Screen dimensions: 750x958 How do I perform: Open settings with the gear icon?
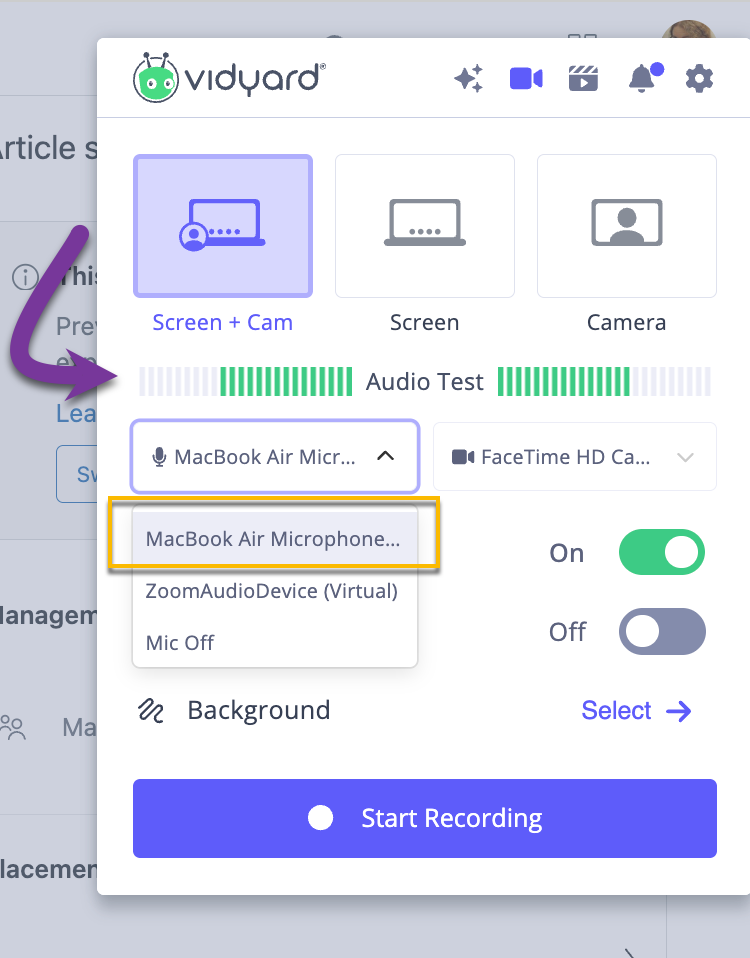pos(699,78)
